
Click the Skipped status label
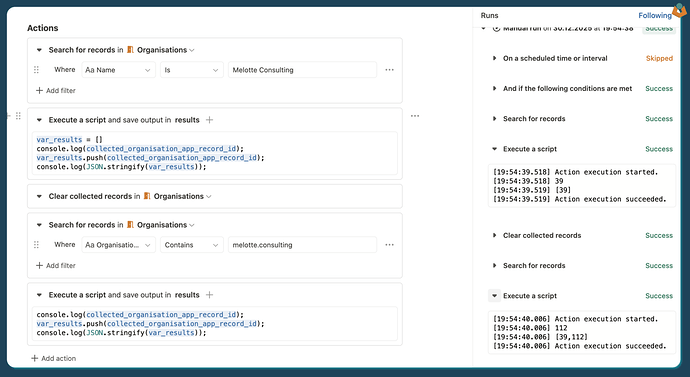pos(659,59)
